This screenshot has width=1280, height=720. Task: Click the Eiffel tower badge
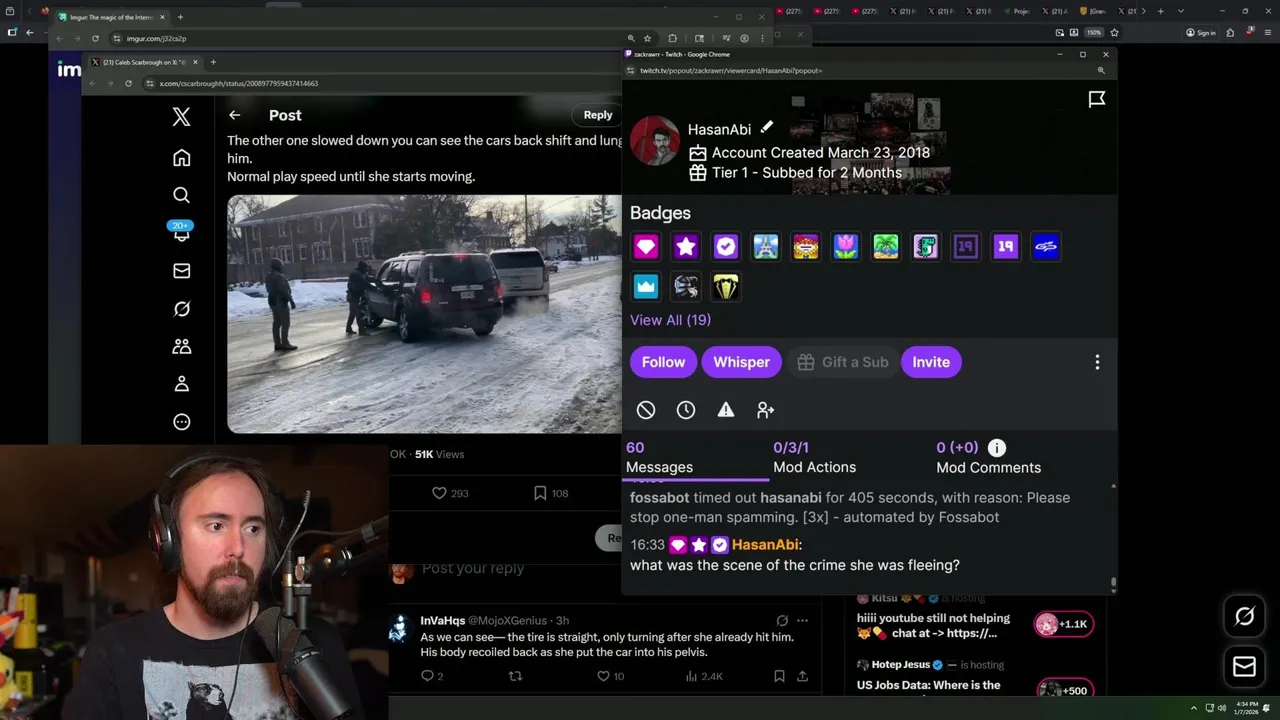(x=766, y=247)
